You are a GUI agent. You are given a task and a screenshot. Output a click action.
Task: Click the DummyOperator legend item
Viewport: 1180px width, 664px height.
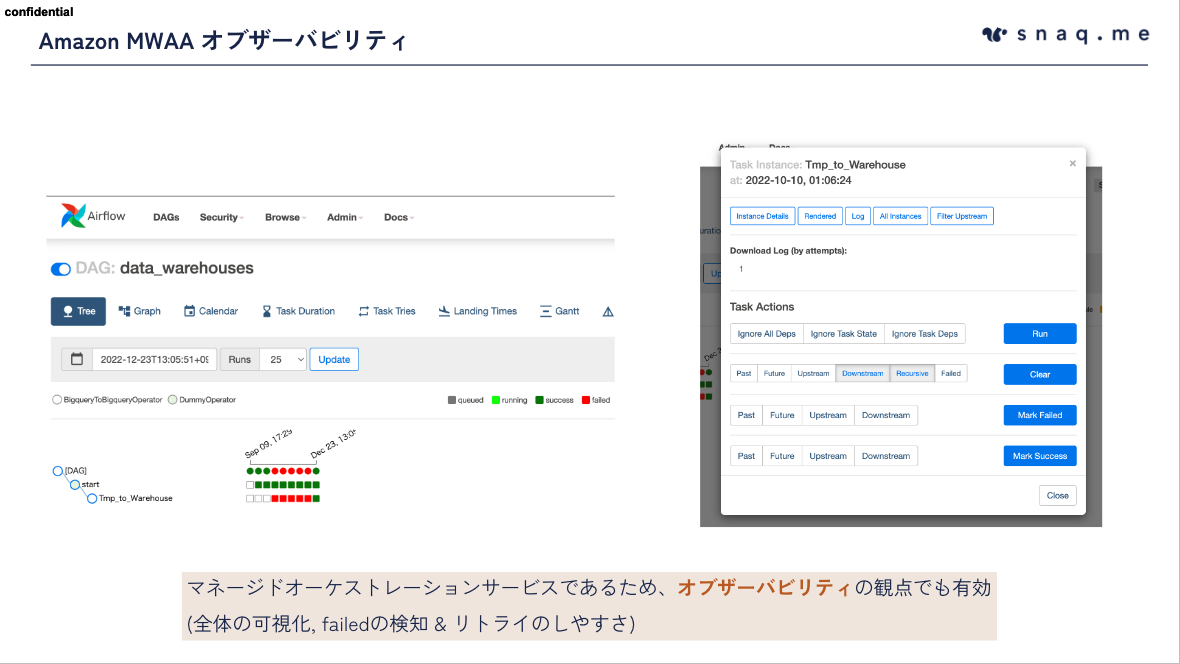click(202, 400)
